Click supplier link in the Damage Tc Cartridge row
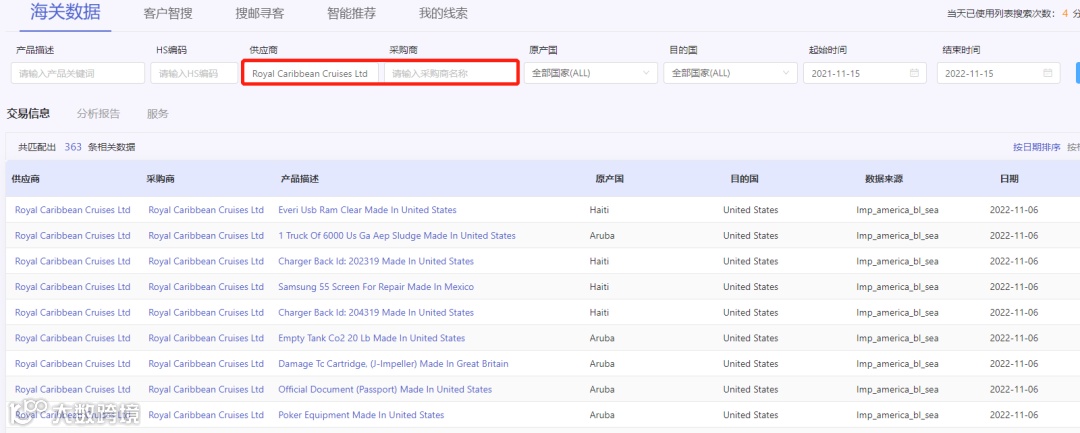Screen dimensions: 1080x433 [72, 363]
